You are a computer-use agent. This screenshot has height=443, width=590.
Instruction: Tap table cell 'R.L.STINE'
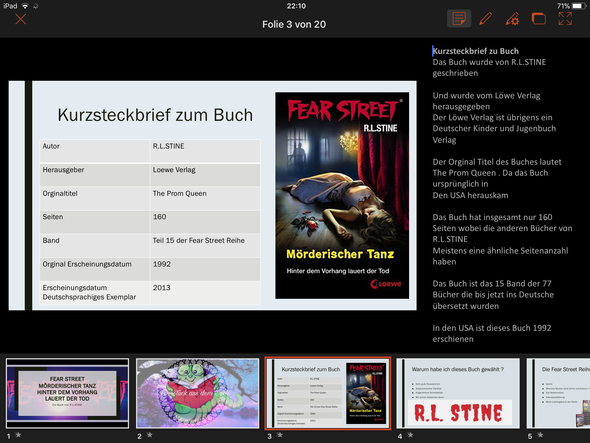[x=205, y=151]
